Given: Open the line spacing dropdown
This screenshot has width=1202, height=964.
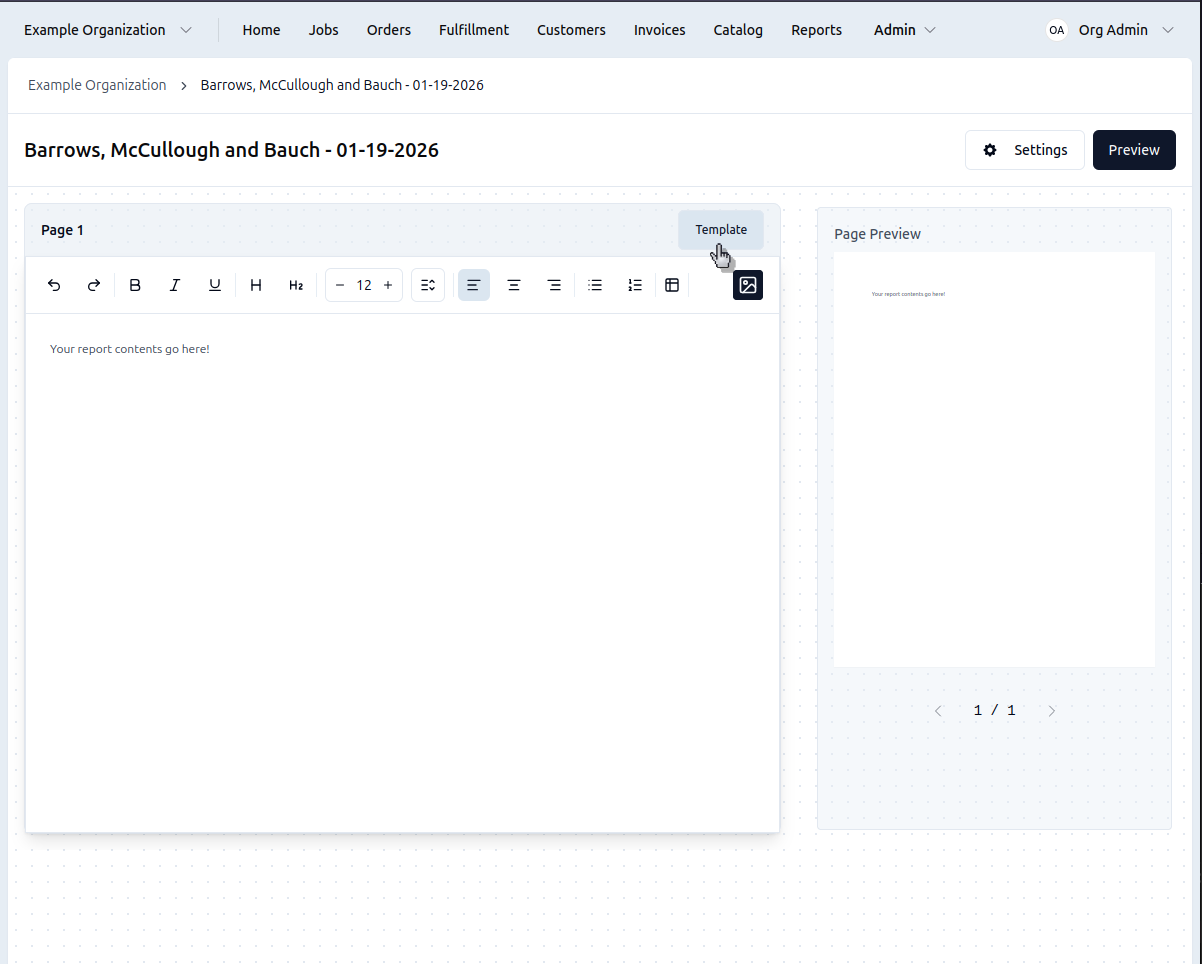Looking at the screenshot, I should click(428, 285).
